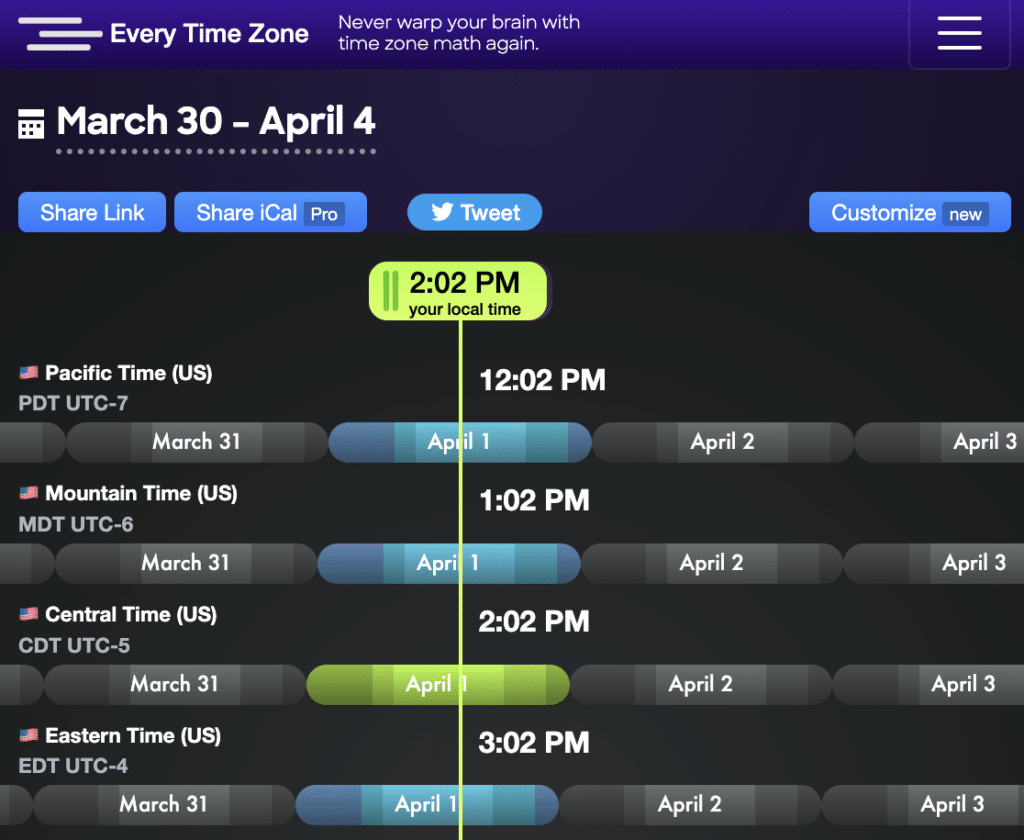Grab the 2:02 PM local time handle
Screen dimensions: 1024x840
tap(391, 292)
